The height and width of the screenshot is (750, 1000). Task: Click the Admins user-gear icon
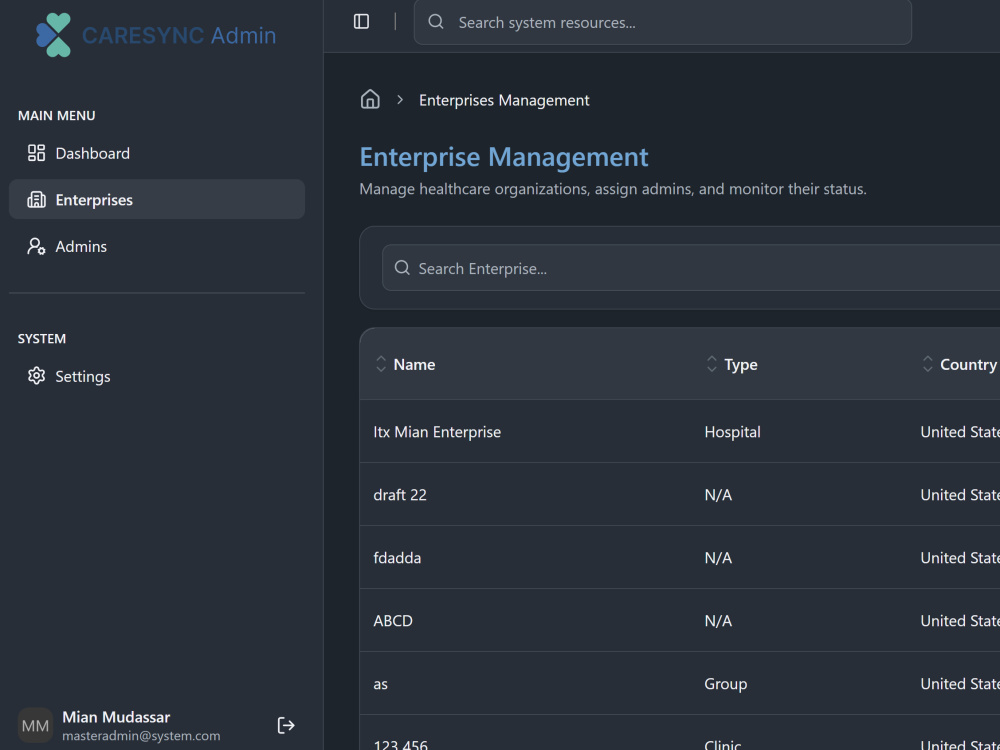tap(36, 246)
